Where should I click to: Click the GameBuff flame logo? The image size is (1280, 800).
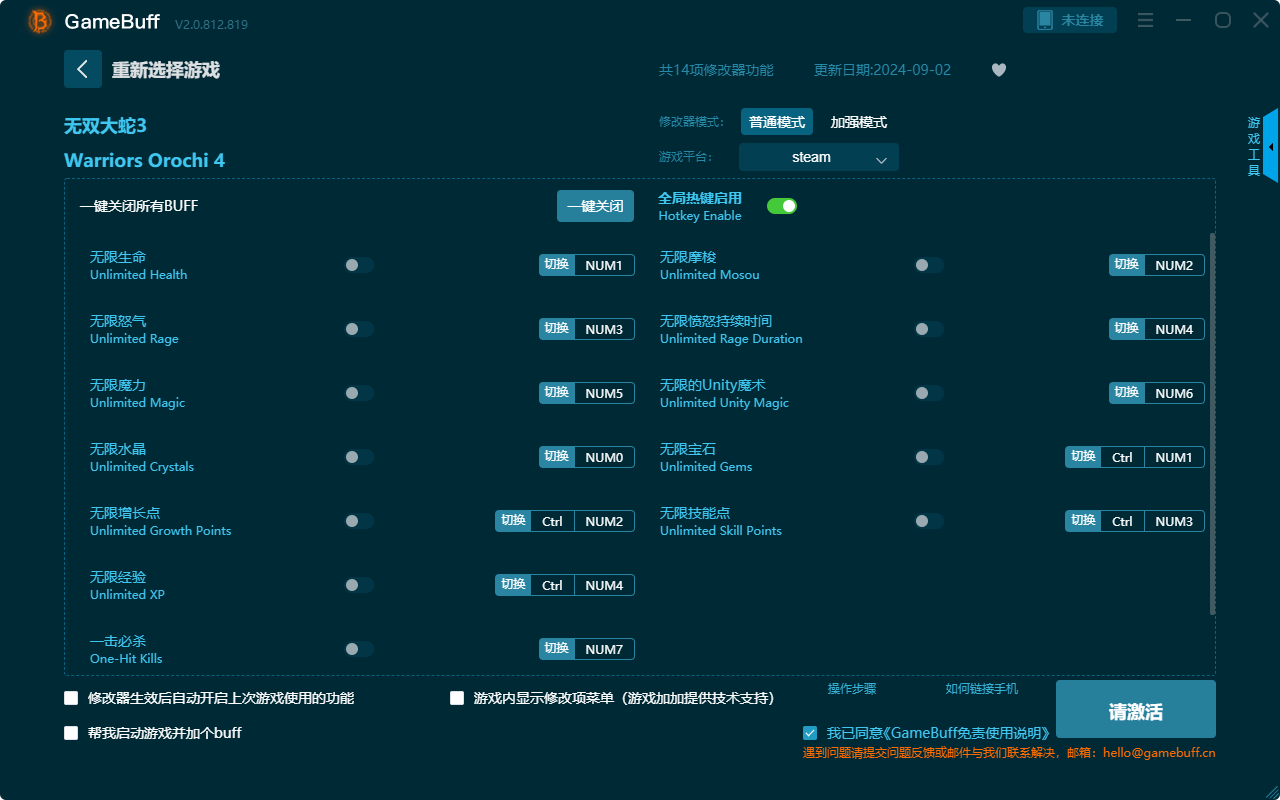coord(38,20)
